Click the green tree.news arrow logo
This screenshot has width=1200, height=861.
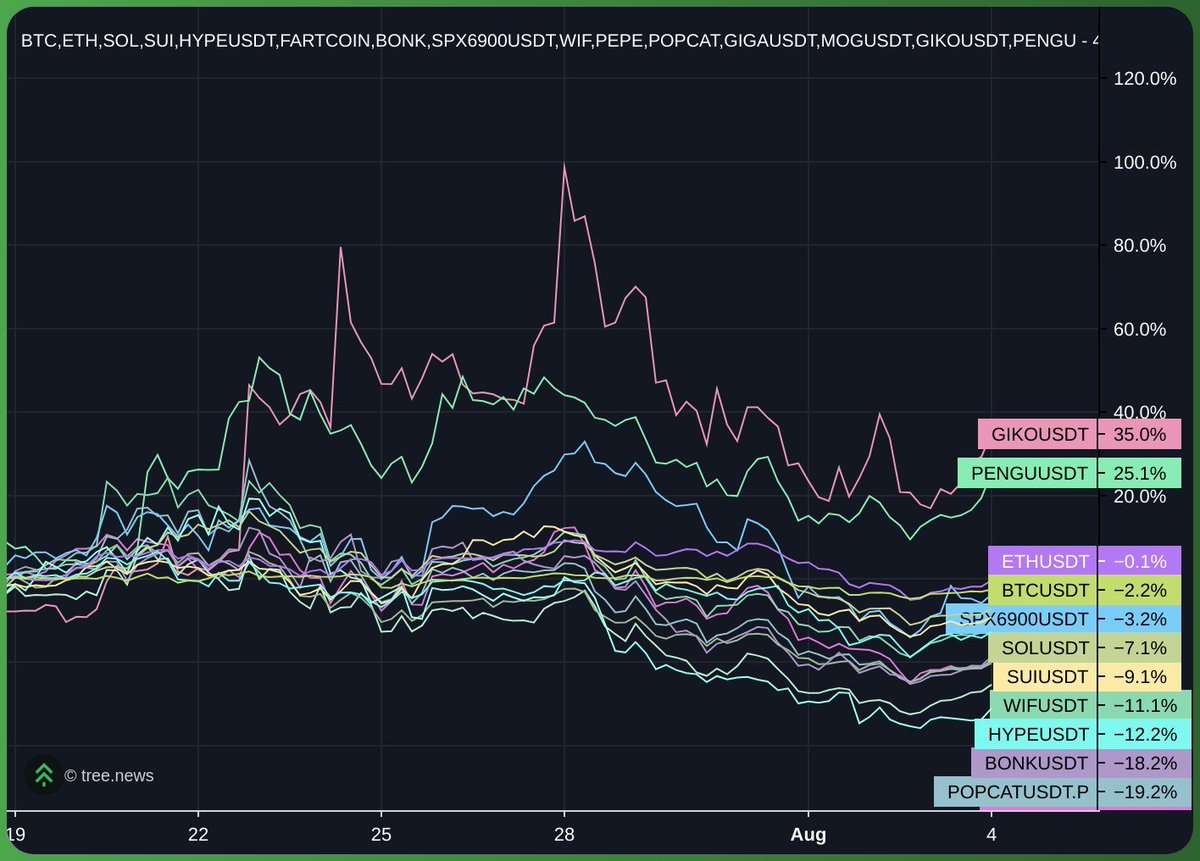pyautogui.click(x=43, y=775)
